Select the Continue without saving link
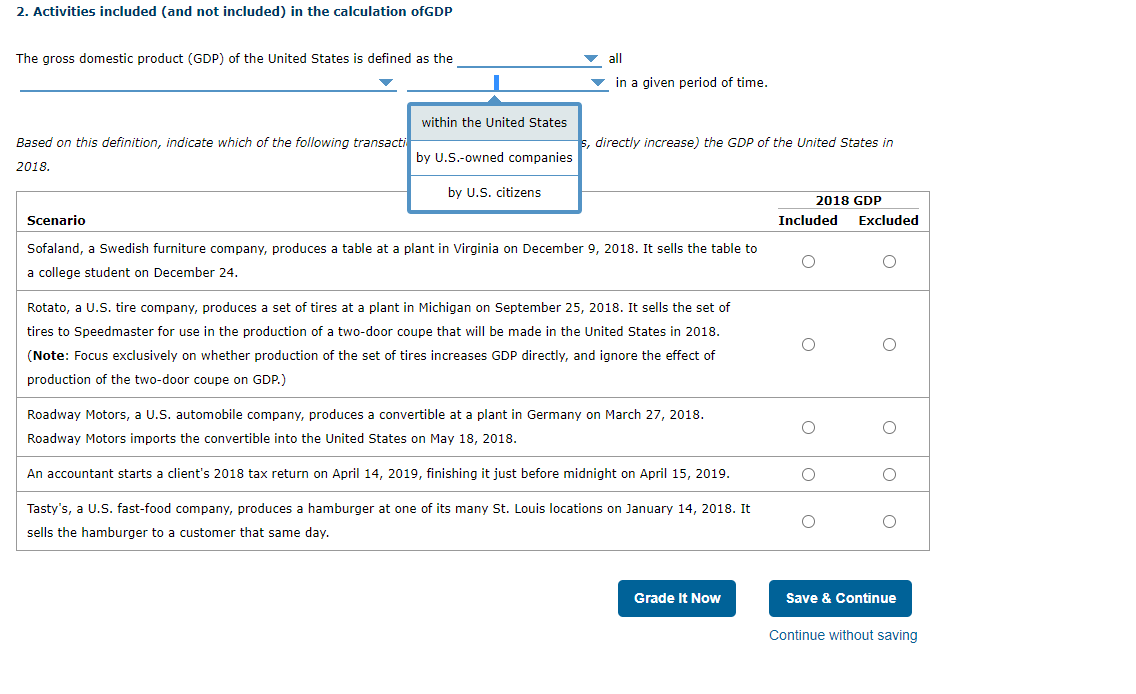The width and height of the screenshot is (1136, 694). (842, 635)
